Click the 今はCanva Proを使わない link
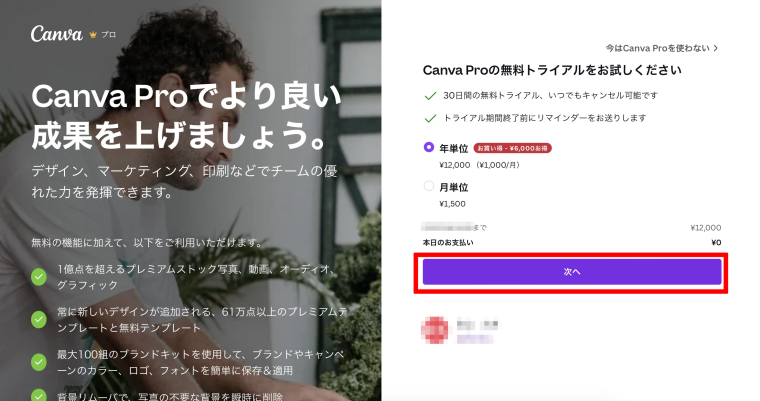 coord(657,48)
